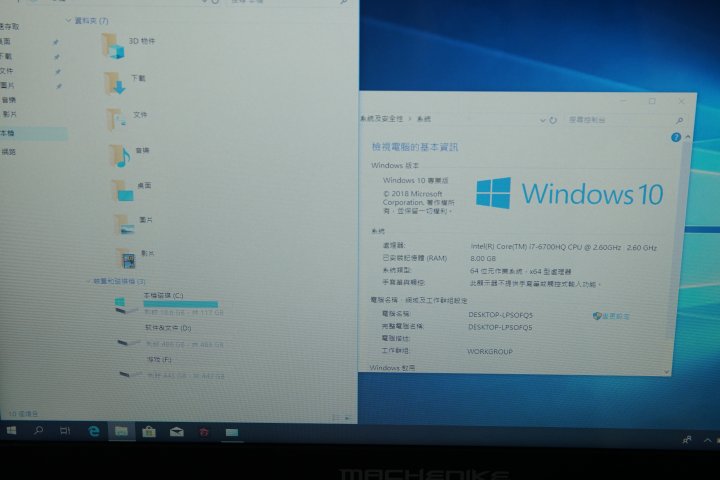Screen dimensions: 720x480
Task: Select pinned 下載 in Explorer sidebar
Action: coord(6,56)
